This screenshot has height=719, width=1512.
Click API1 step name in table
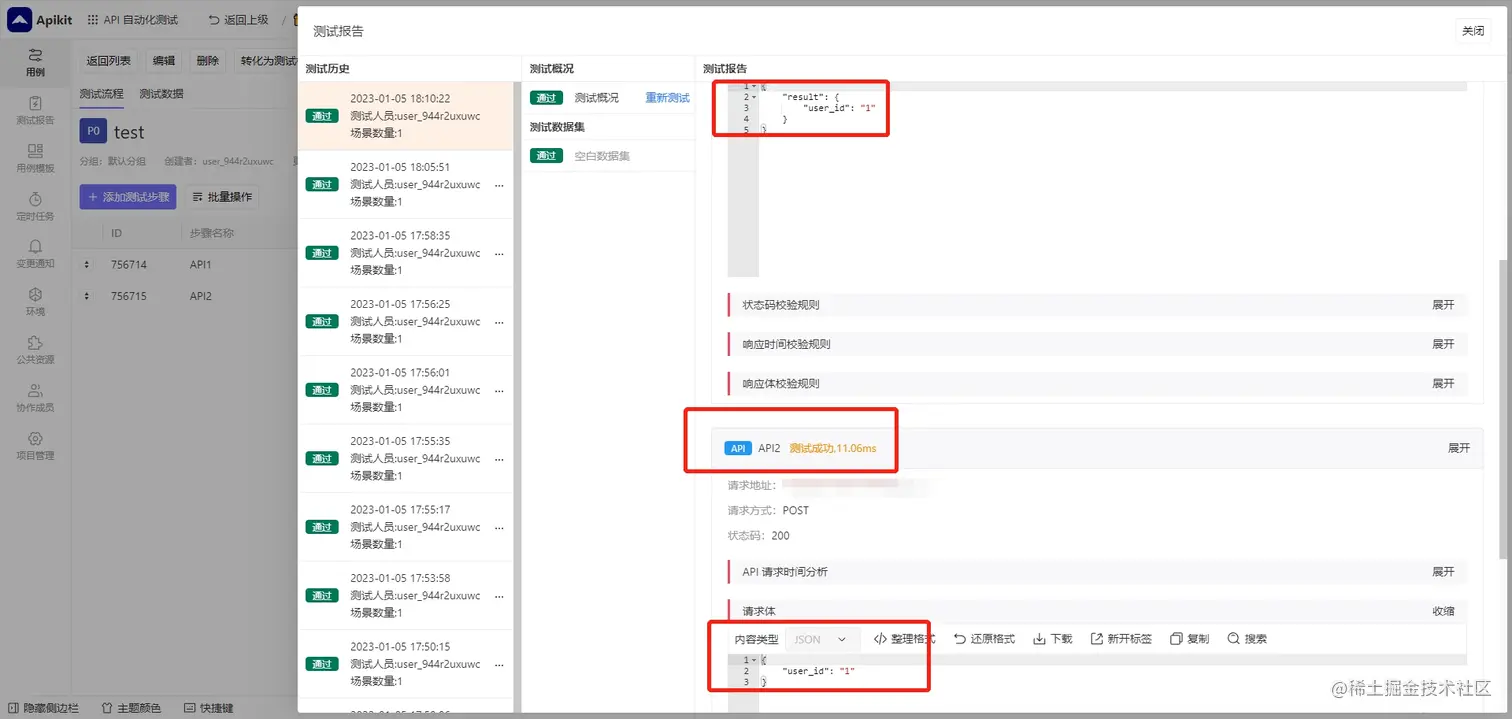(x=200, y=265)
